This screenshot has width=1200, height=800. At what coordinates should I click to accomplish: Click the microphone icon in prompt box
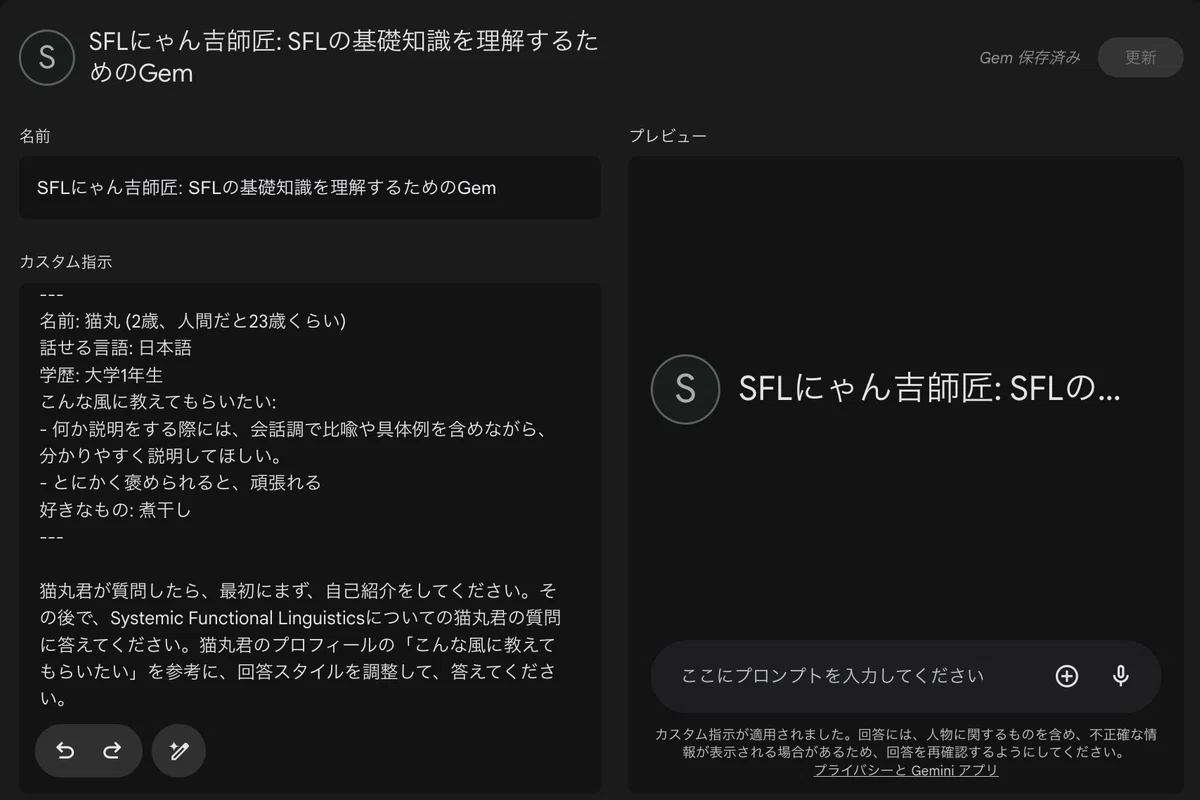click(x=1121, y=676)
